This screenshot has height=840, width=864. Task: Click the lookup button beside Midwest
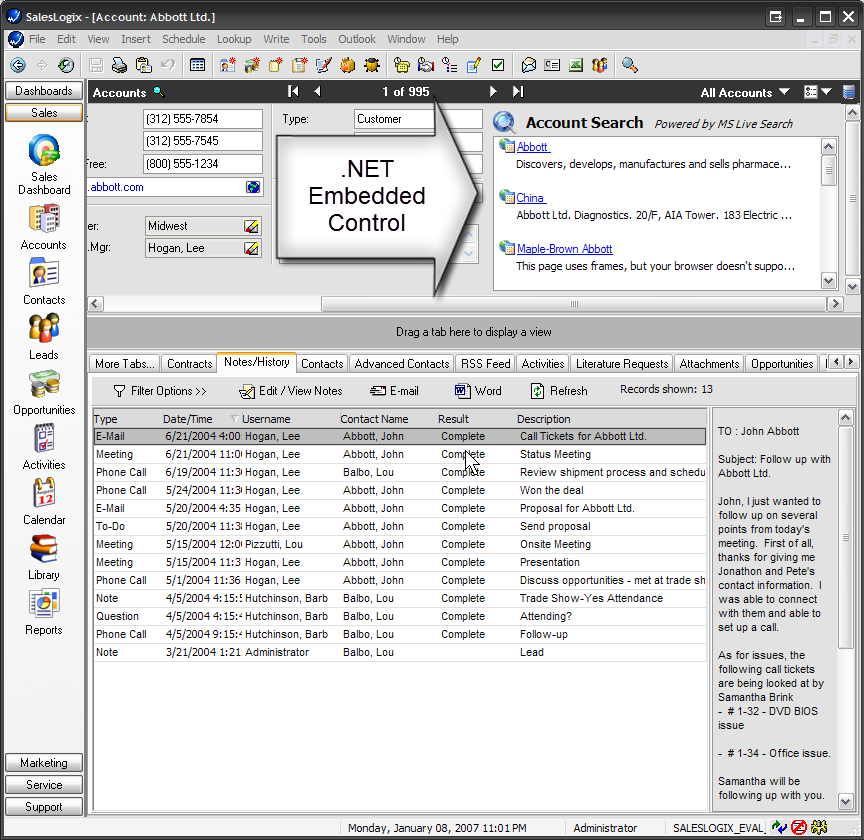[x=251, y=226]
